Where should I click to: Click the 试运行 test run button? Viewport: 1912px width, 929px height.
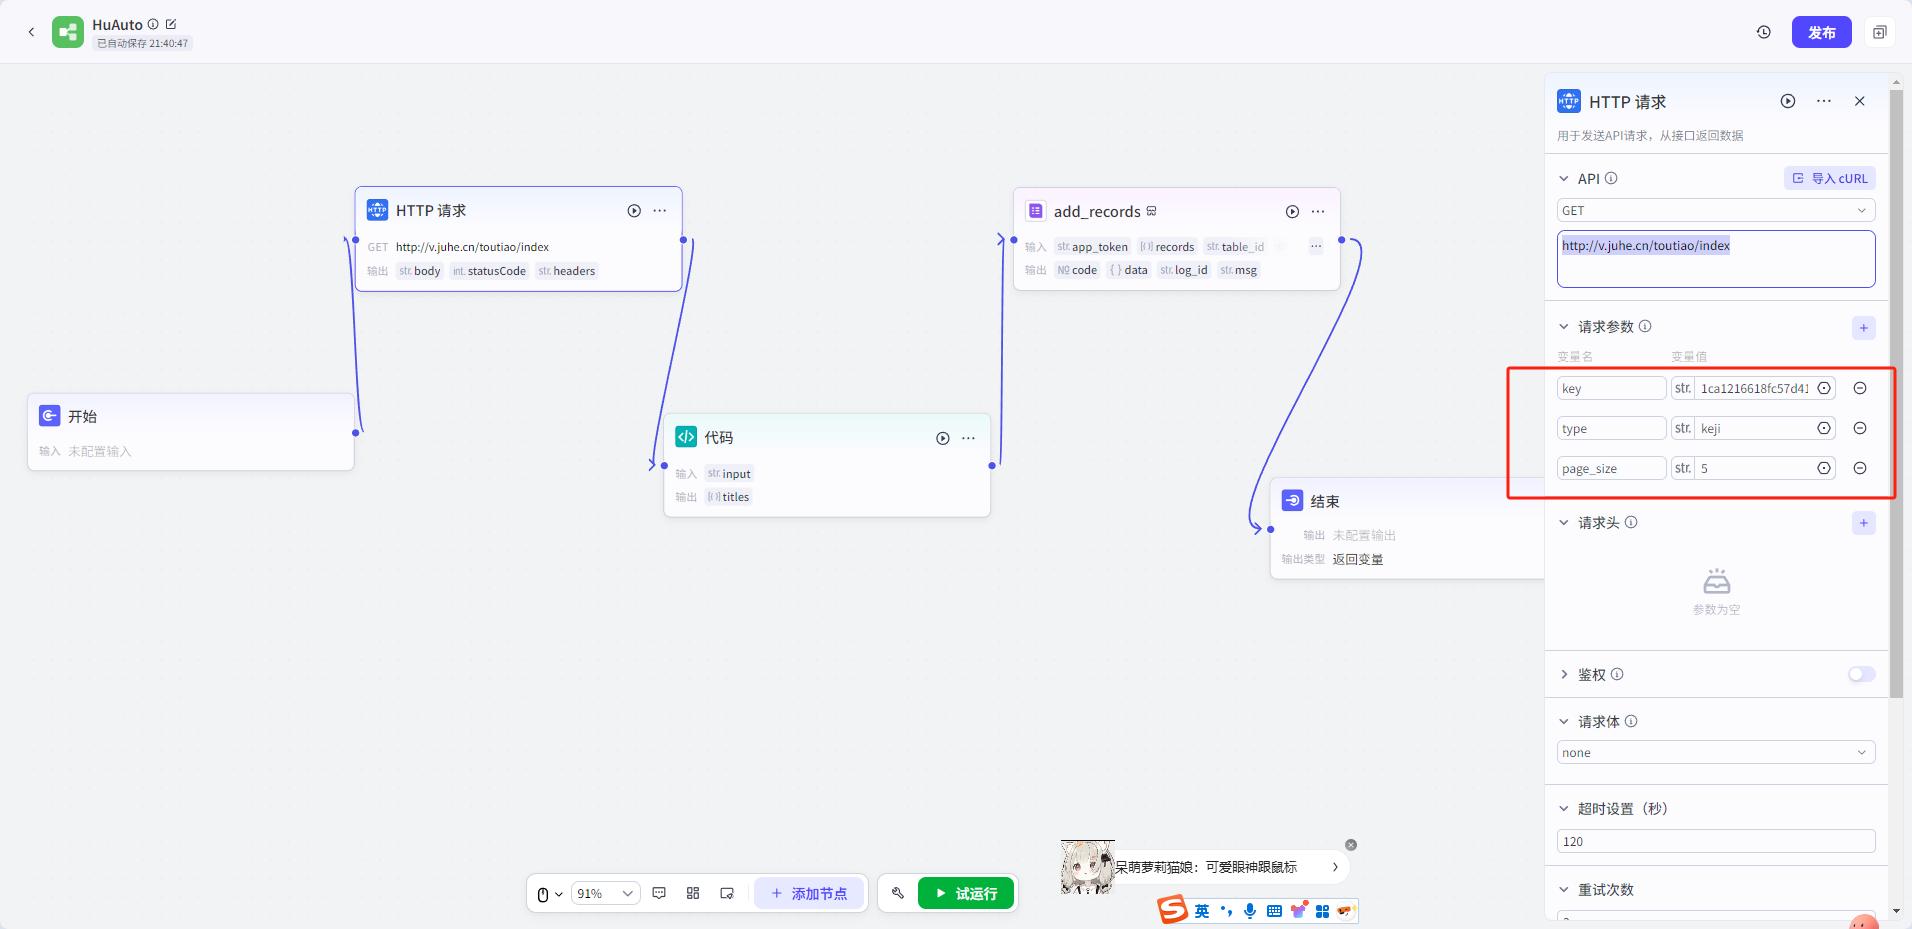point(966,893)
